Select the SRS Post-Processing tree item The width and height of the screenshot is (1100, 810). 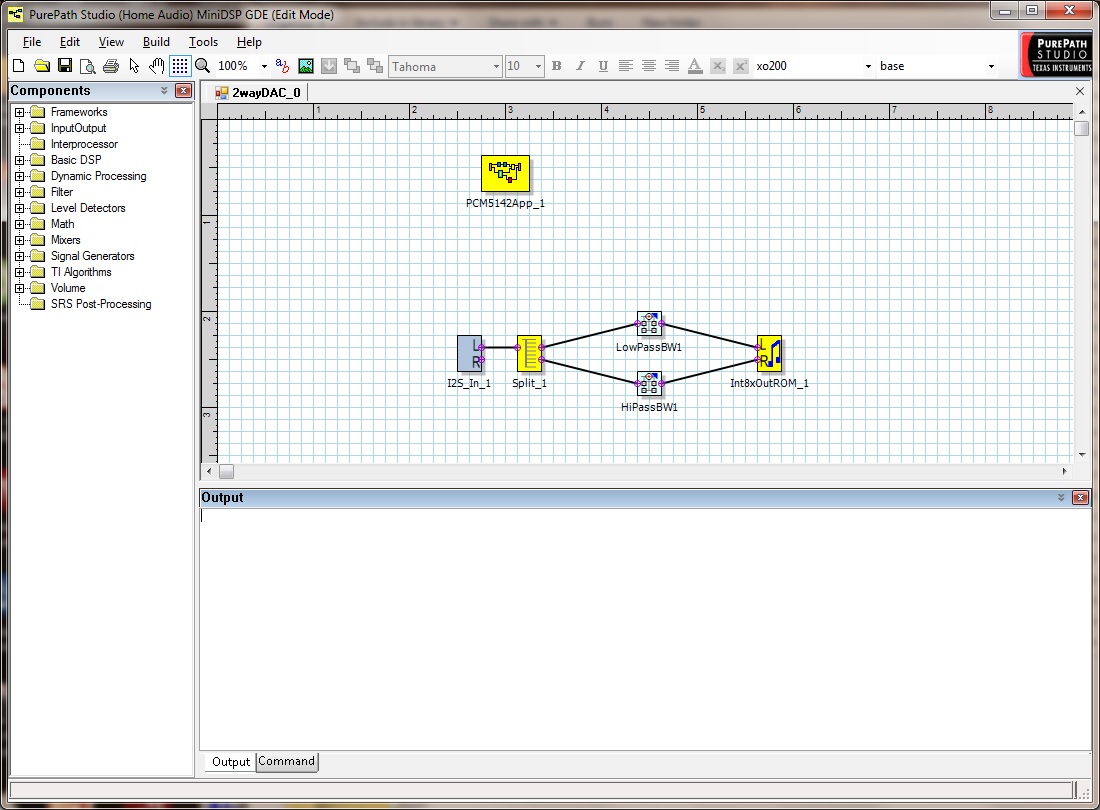100,304
